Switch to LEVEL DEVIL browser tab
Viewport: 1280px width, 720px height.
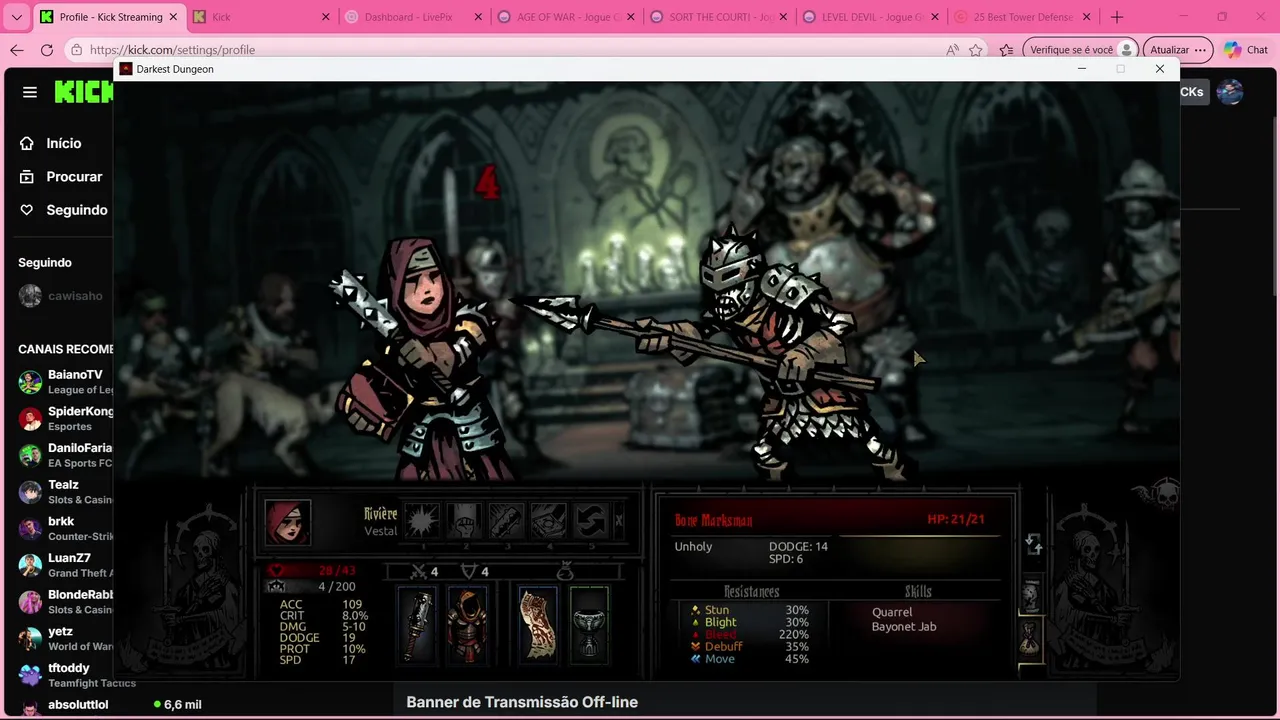869,17
